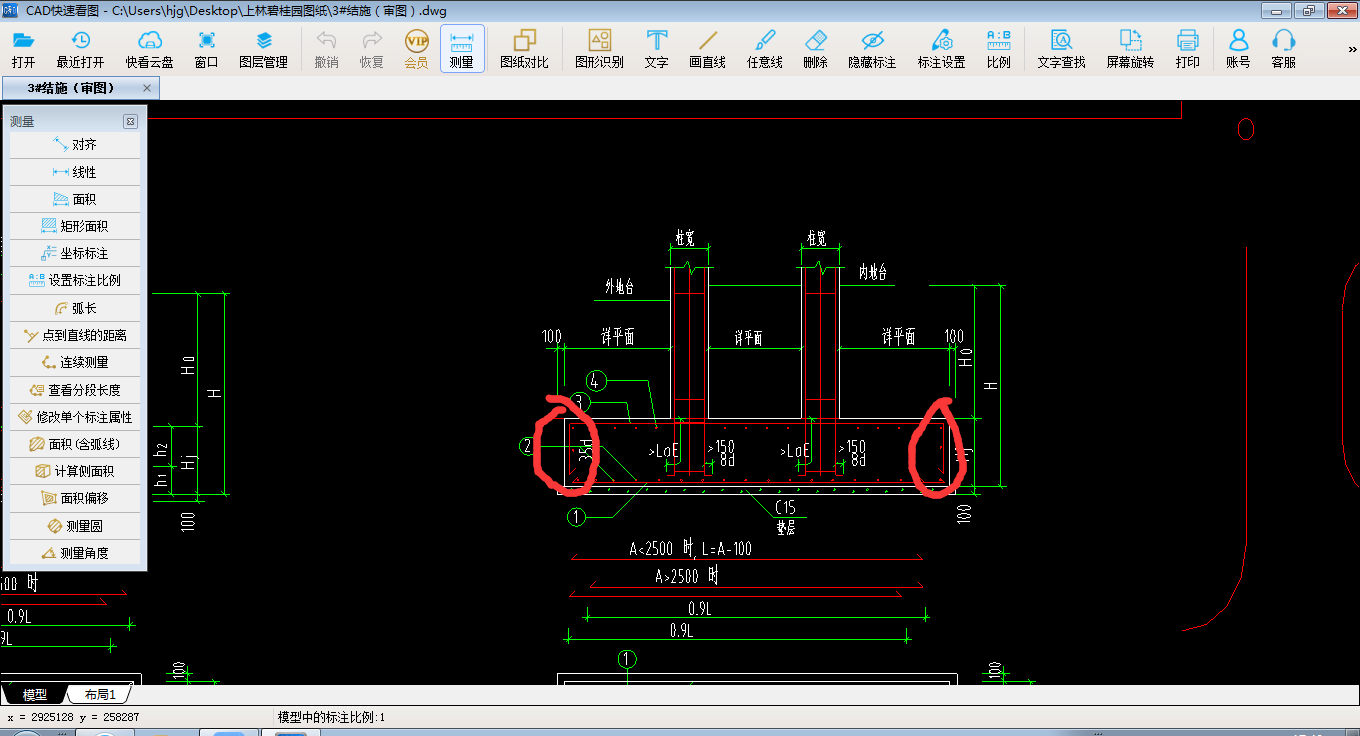The width and height of the screenshot is (1360, 736).
Task: Switch to 模型 model tab
Action: pos(35,695)
